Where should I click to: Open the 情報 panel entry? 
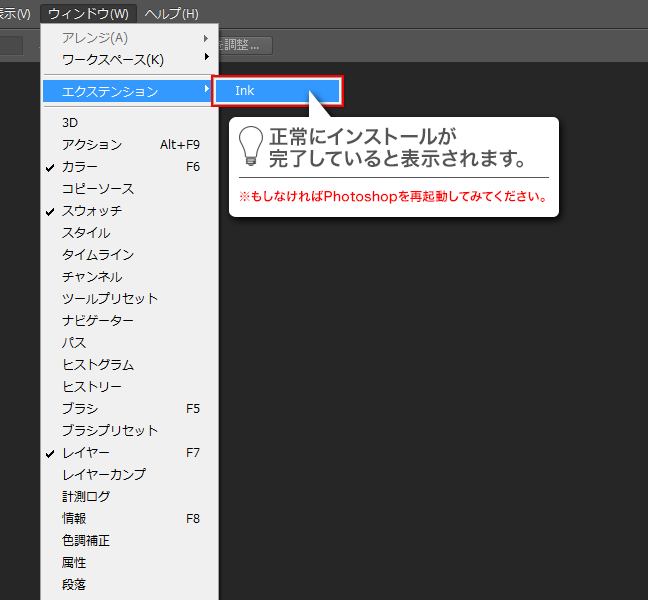[x=74, y=519]
